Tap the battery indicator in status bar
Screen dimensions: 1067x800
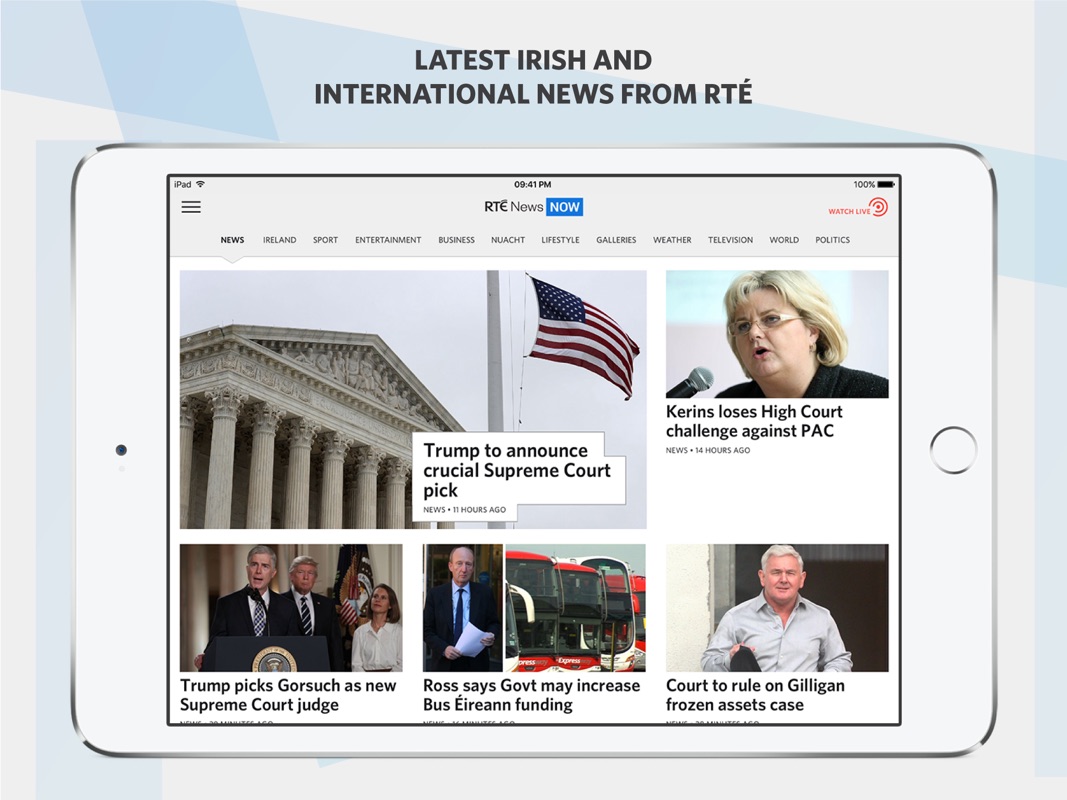coord(885,184)
